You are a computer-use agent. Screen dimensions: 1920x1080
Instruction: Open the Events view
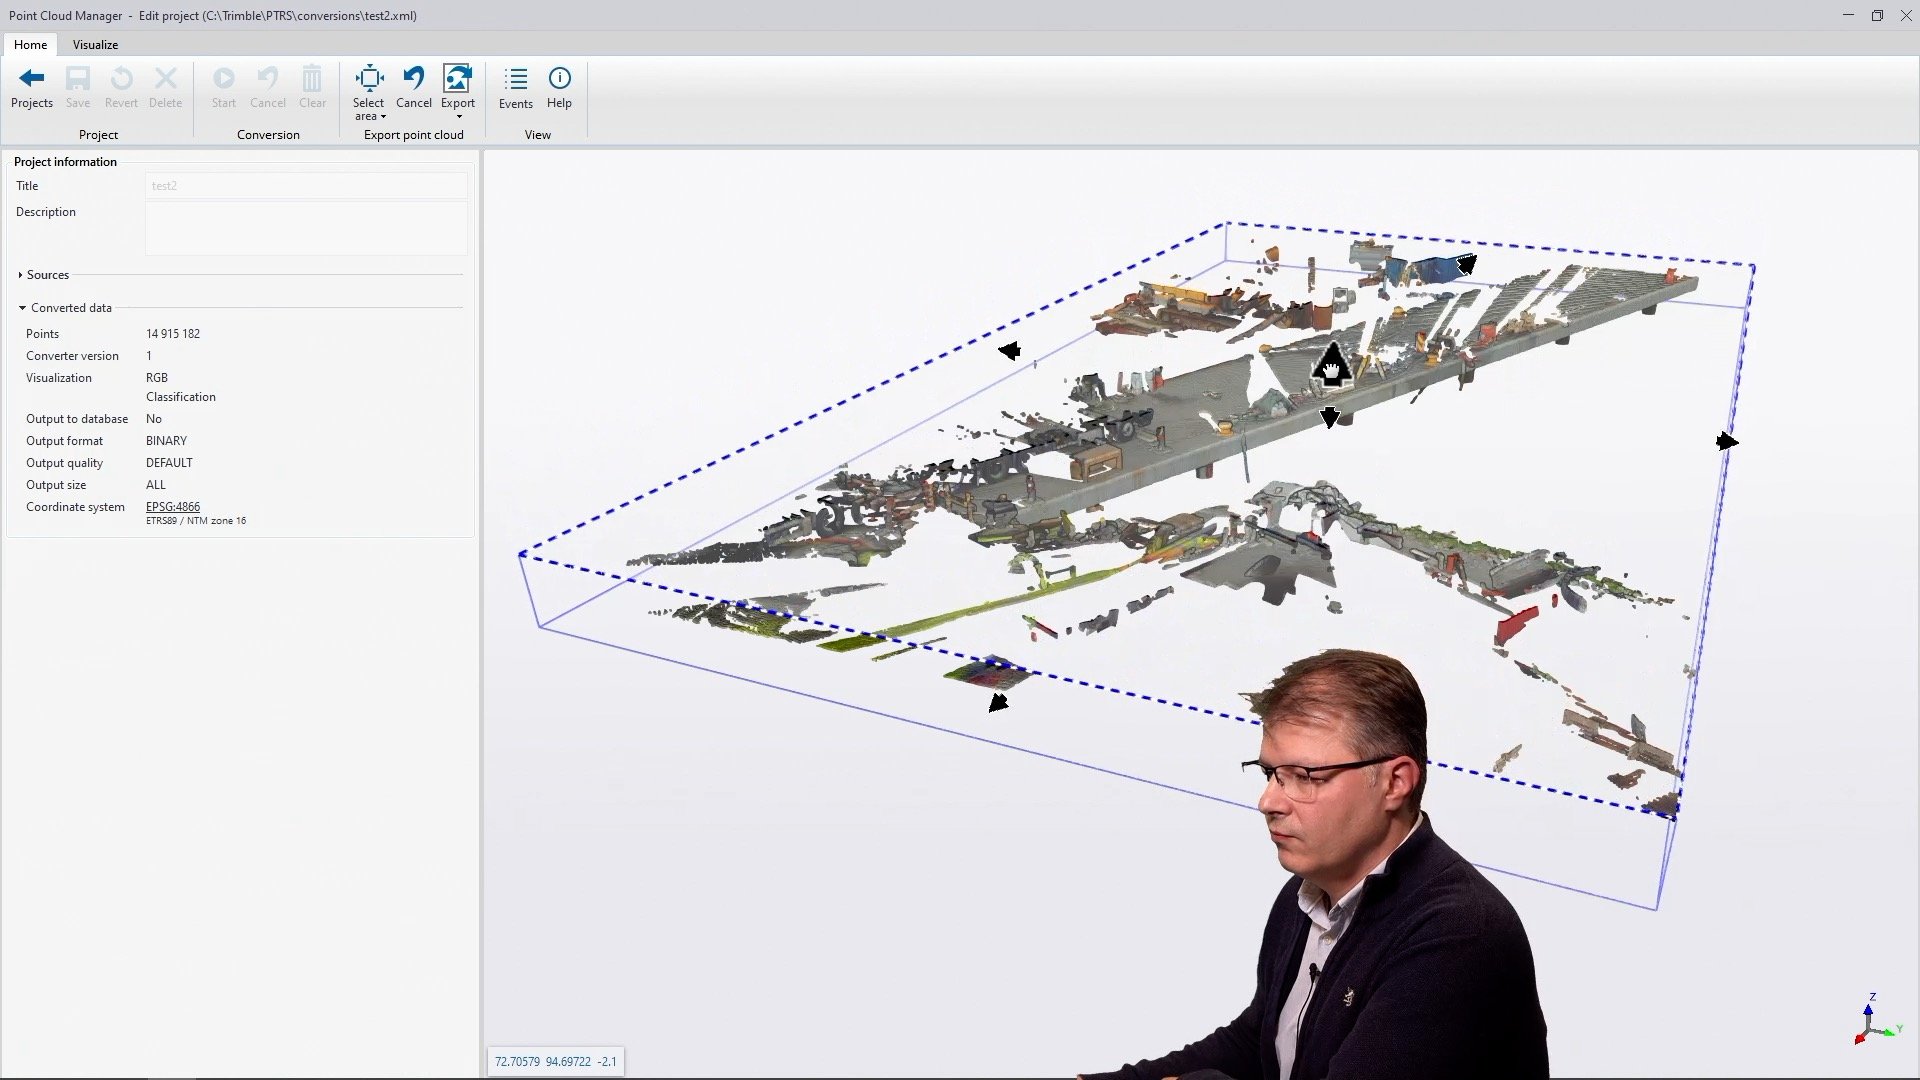pos(515,78)
